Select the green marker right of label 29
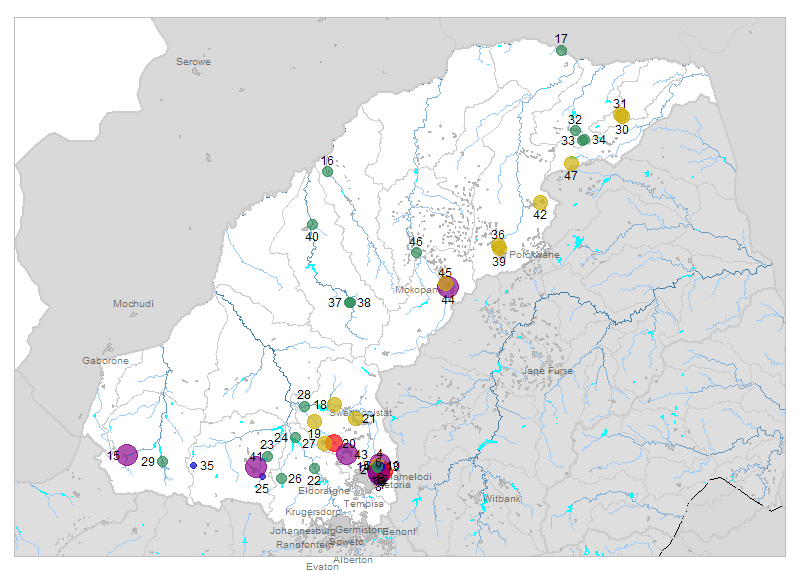The width and height of the screenshot is (800, 571). 162,462
